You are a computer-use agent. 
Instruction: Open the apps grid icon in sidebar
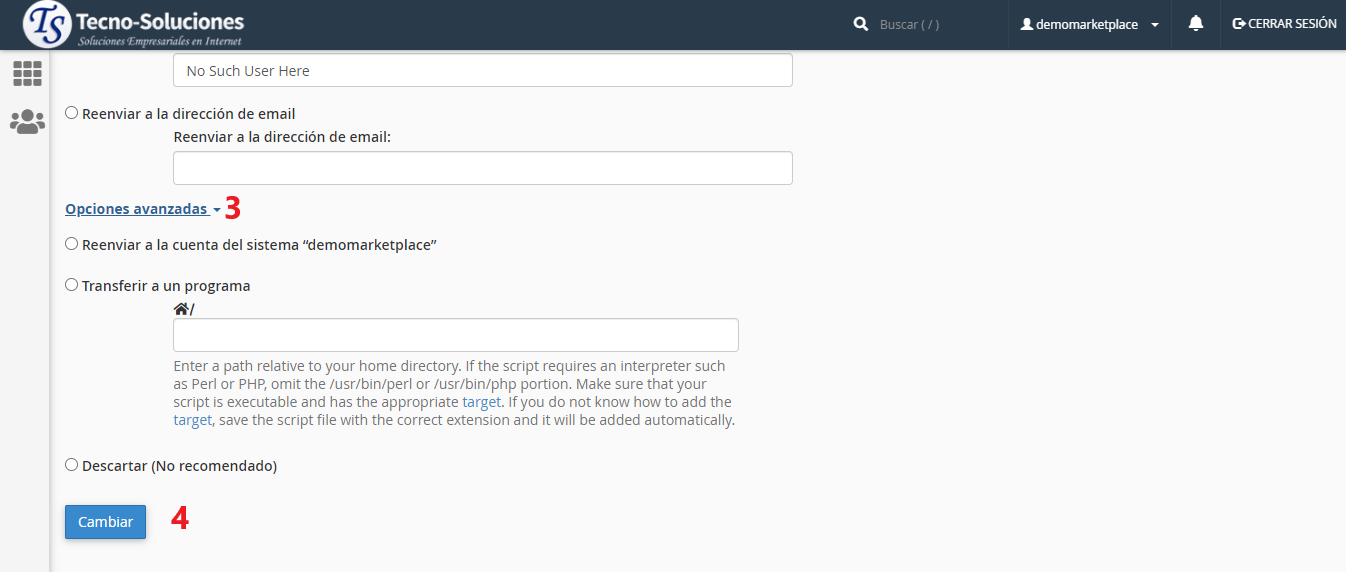pos(27,73)
